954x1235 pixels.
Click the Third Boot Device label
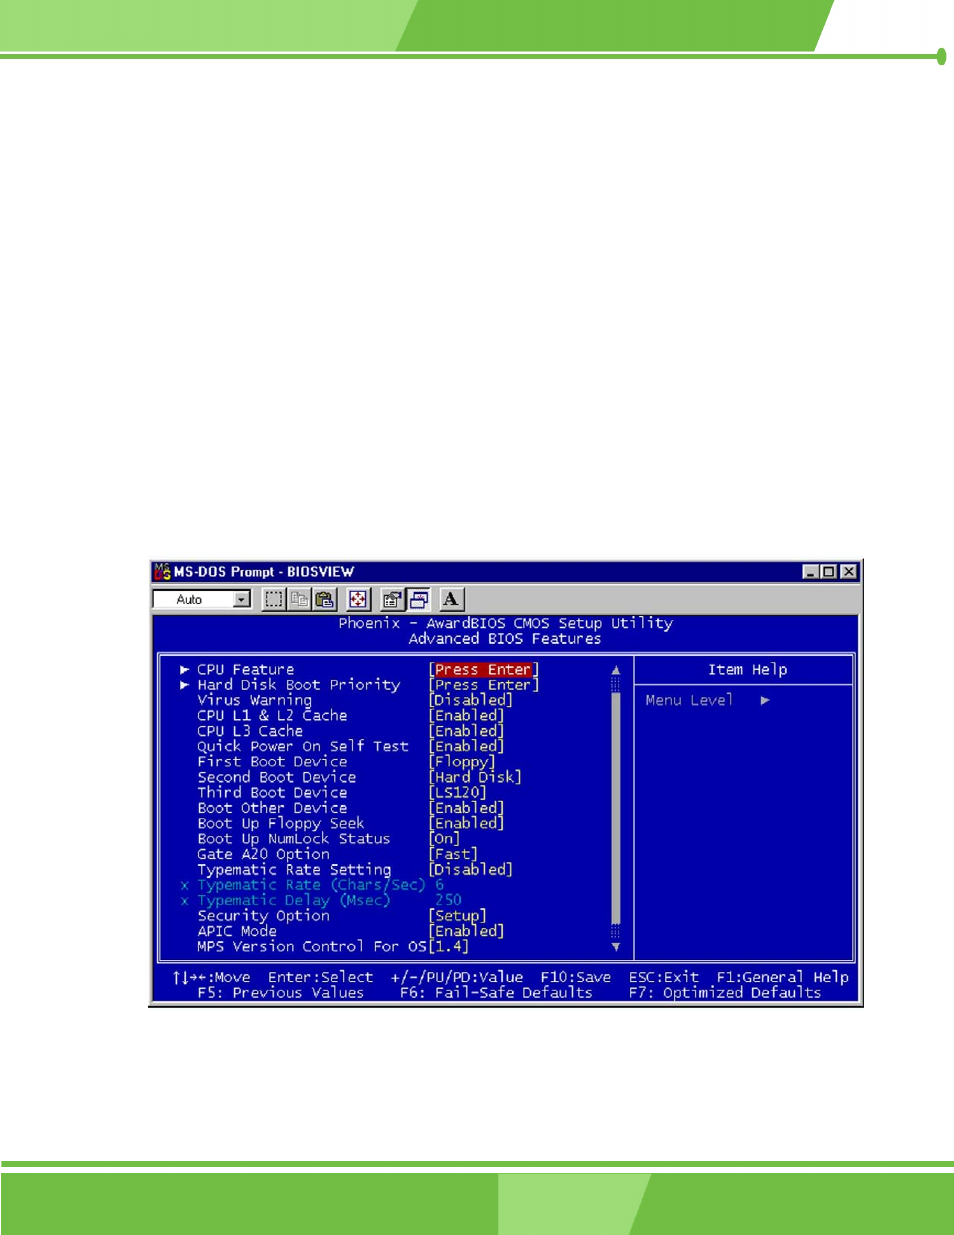(272, 793)
